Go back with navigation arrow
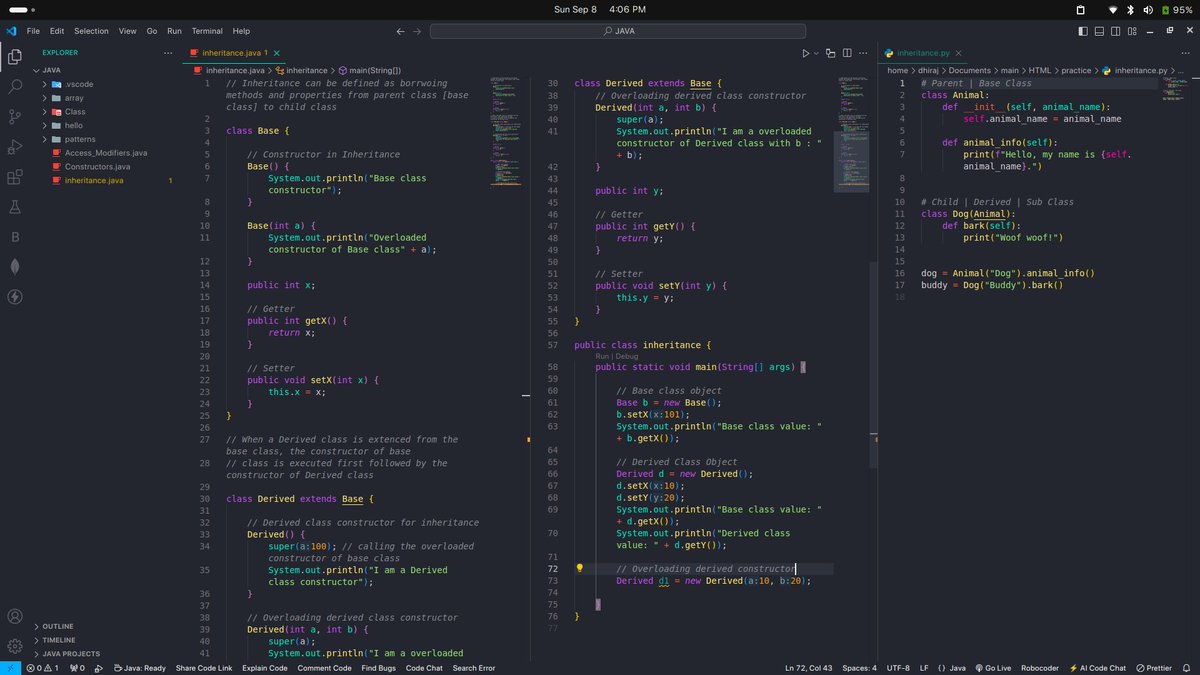Viewport: 1200px width, 675px height. pyautogui.click(x=401, y=31)
